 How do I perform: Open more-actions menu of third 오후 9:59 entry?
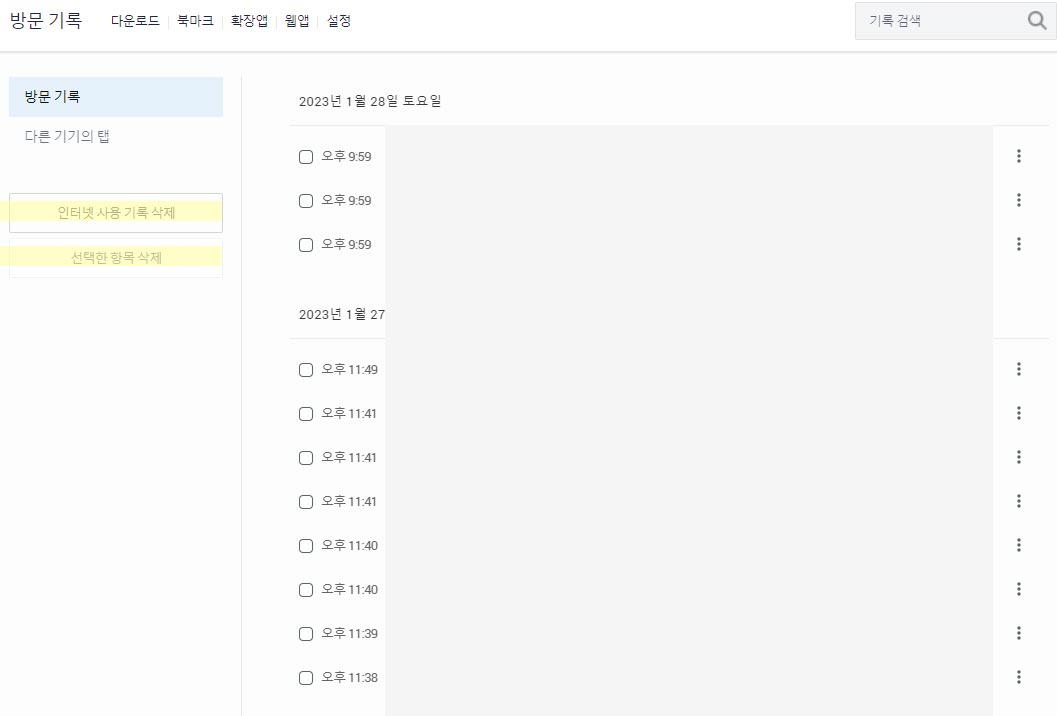pos(1019,243)
